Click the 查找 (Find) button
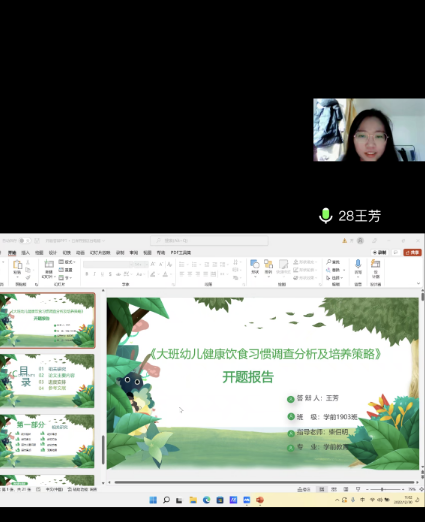 pos(333,262)
